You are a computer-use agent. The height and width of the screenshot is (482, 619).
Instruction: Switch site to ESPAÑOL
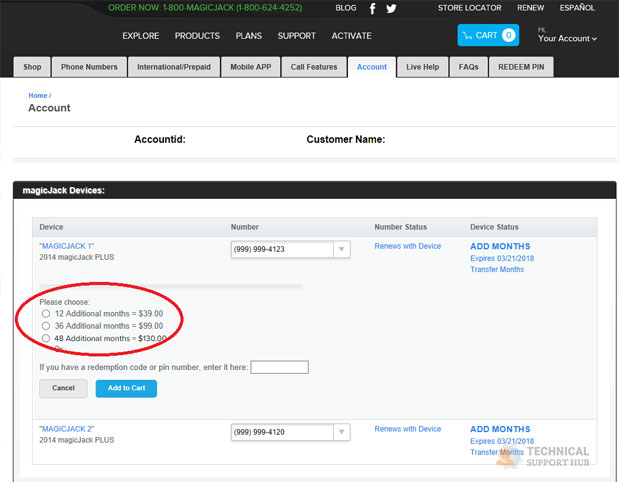coord(577,8)
